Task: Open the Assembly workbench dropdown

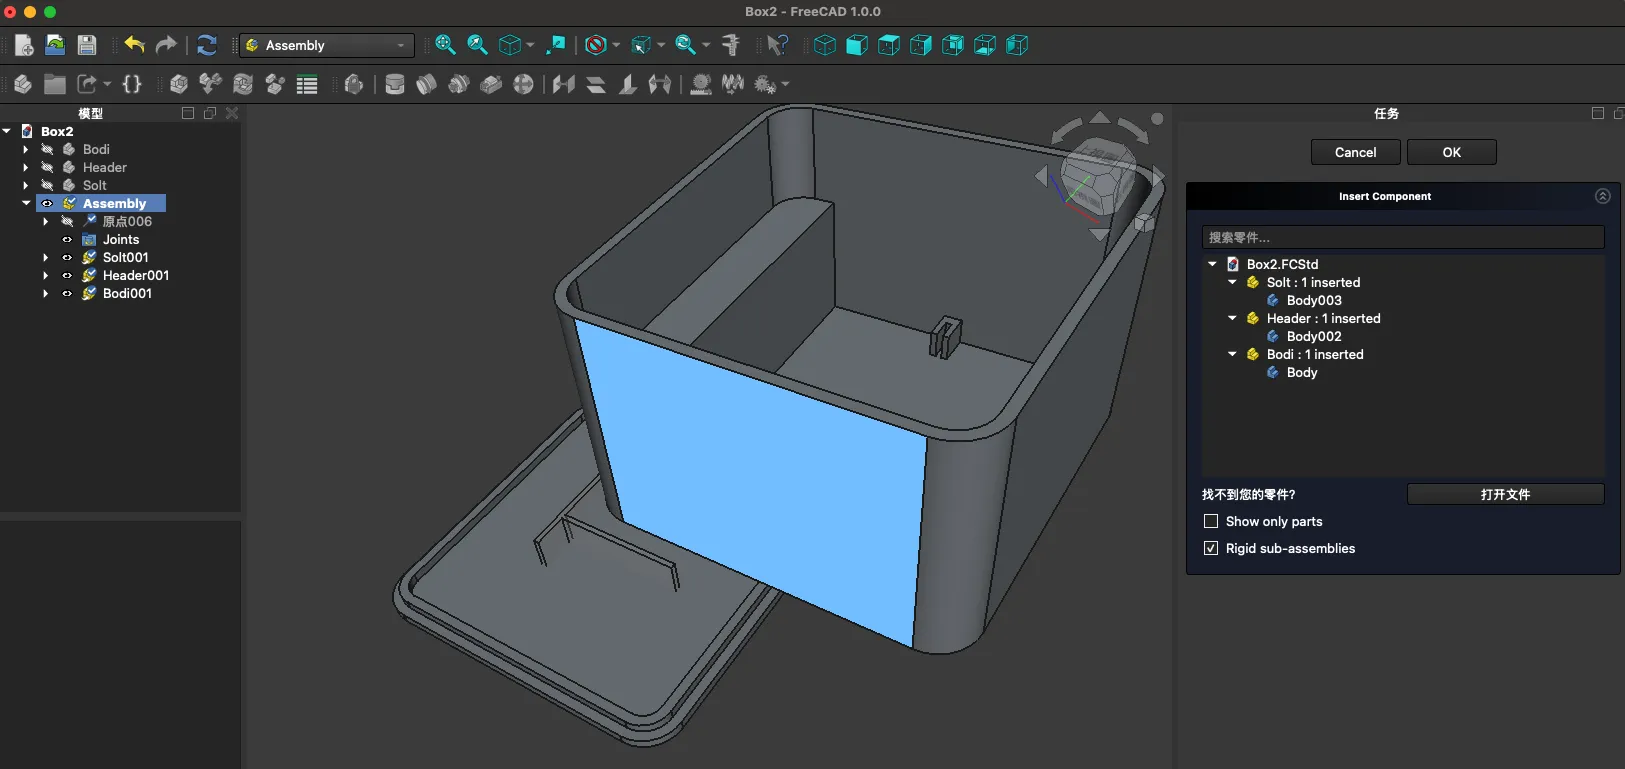Action: coord(327,45)
